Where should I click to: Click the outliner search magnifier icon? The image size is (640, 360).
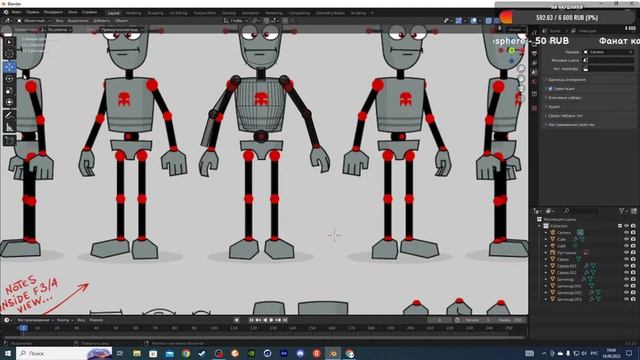[567, 211]
